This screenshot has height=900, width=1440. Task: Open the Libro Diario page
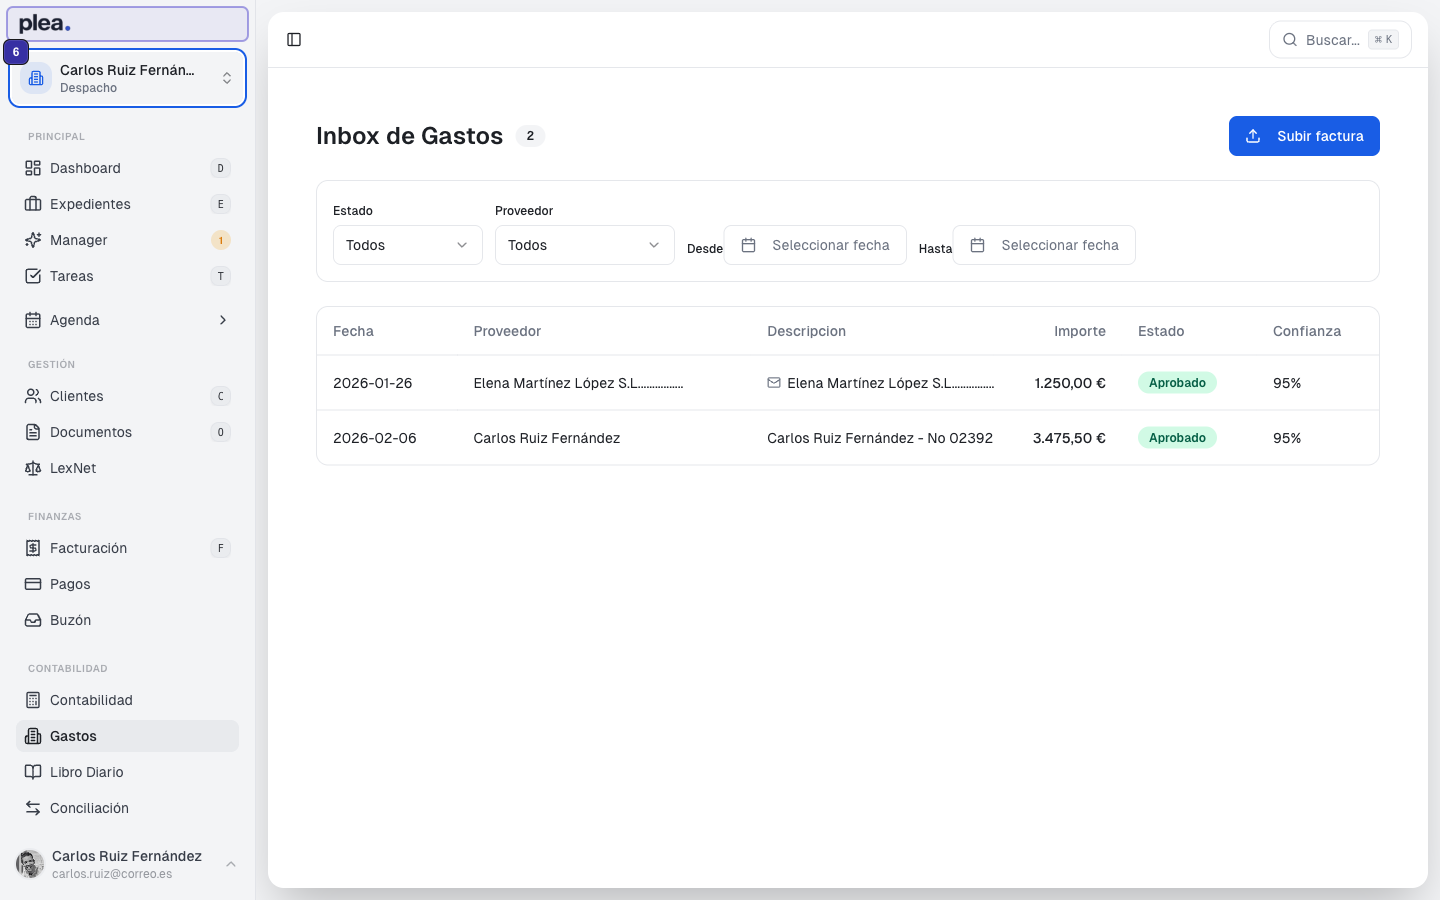coord(128,772)
